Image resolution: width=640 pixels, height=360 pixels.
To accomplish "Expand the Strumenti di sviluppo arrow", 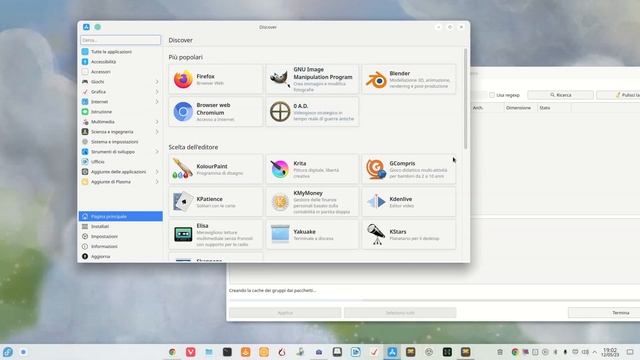I will point(157,152).
